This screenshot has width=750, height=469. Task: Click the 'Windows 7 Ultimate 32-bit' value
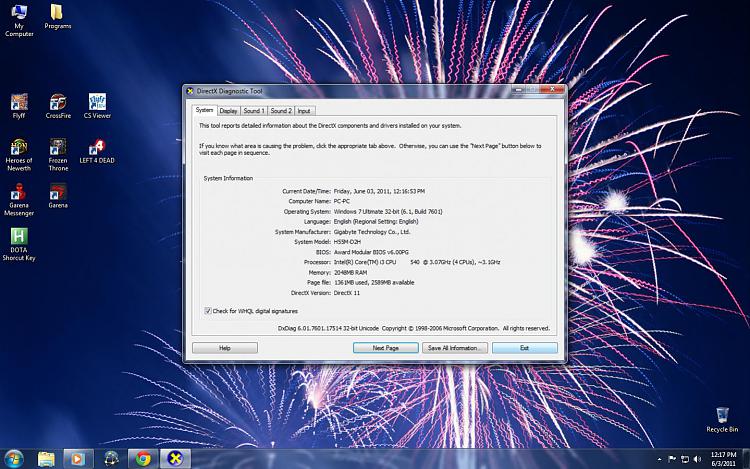point(388,211)
